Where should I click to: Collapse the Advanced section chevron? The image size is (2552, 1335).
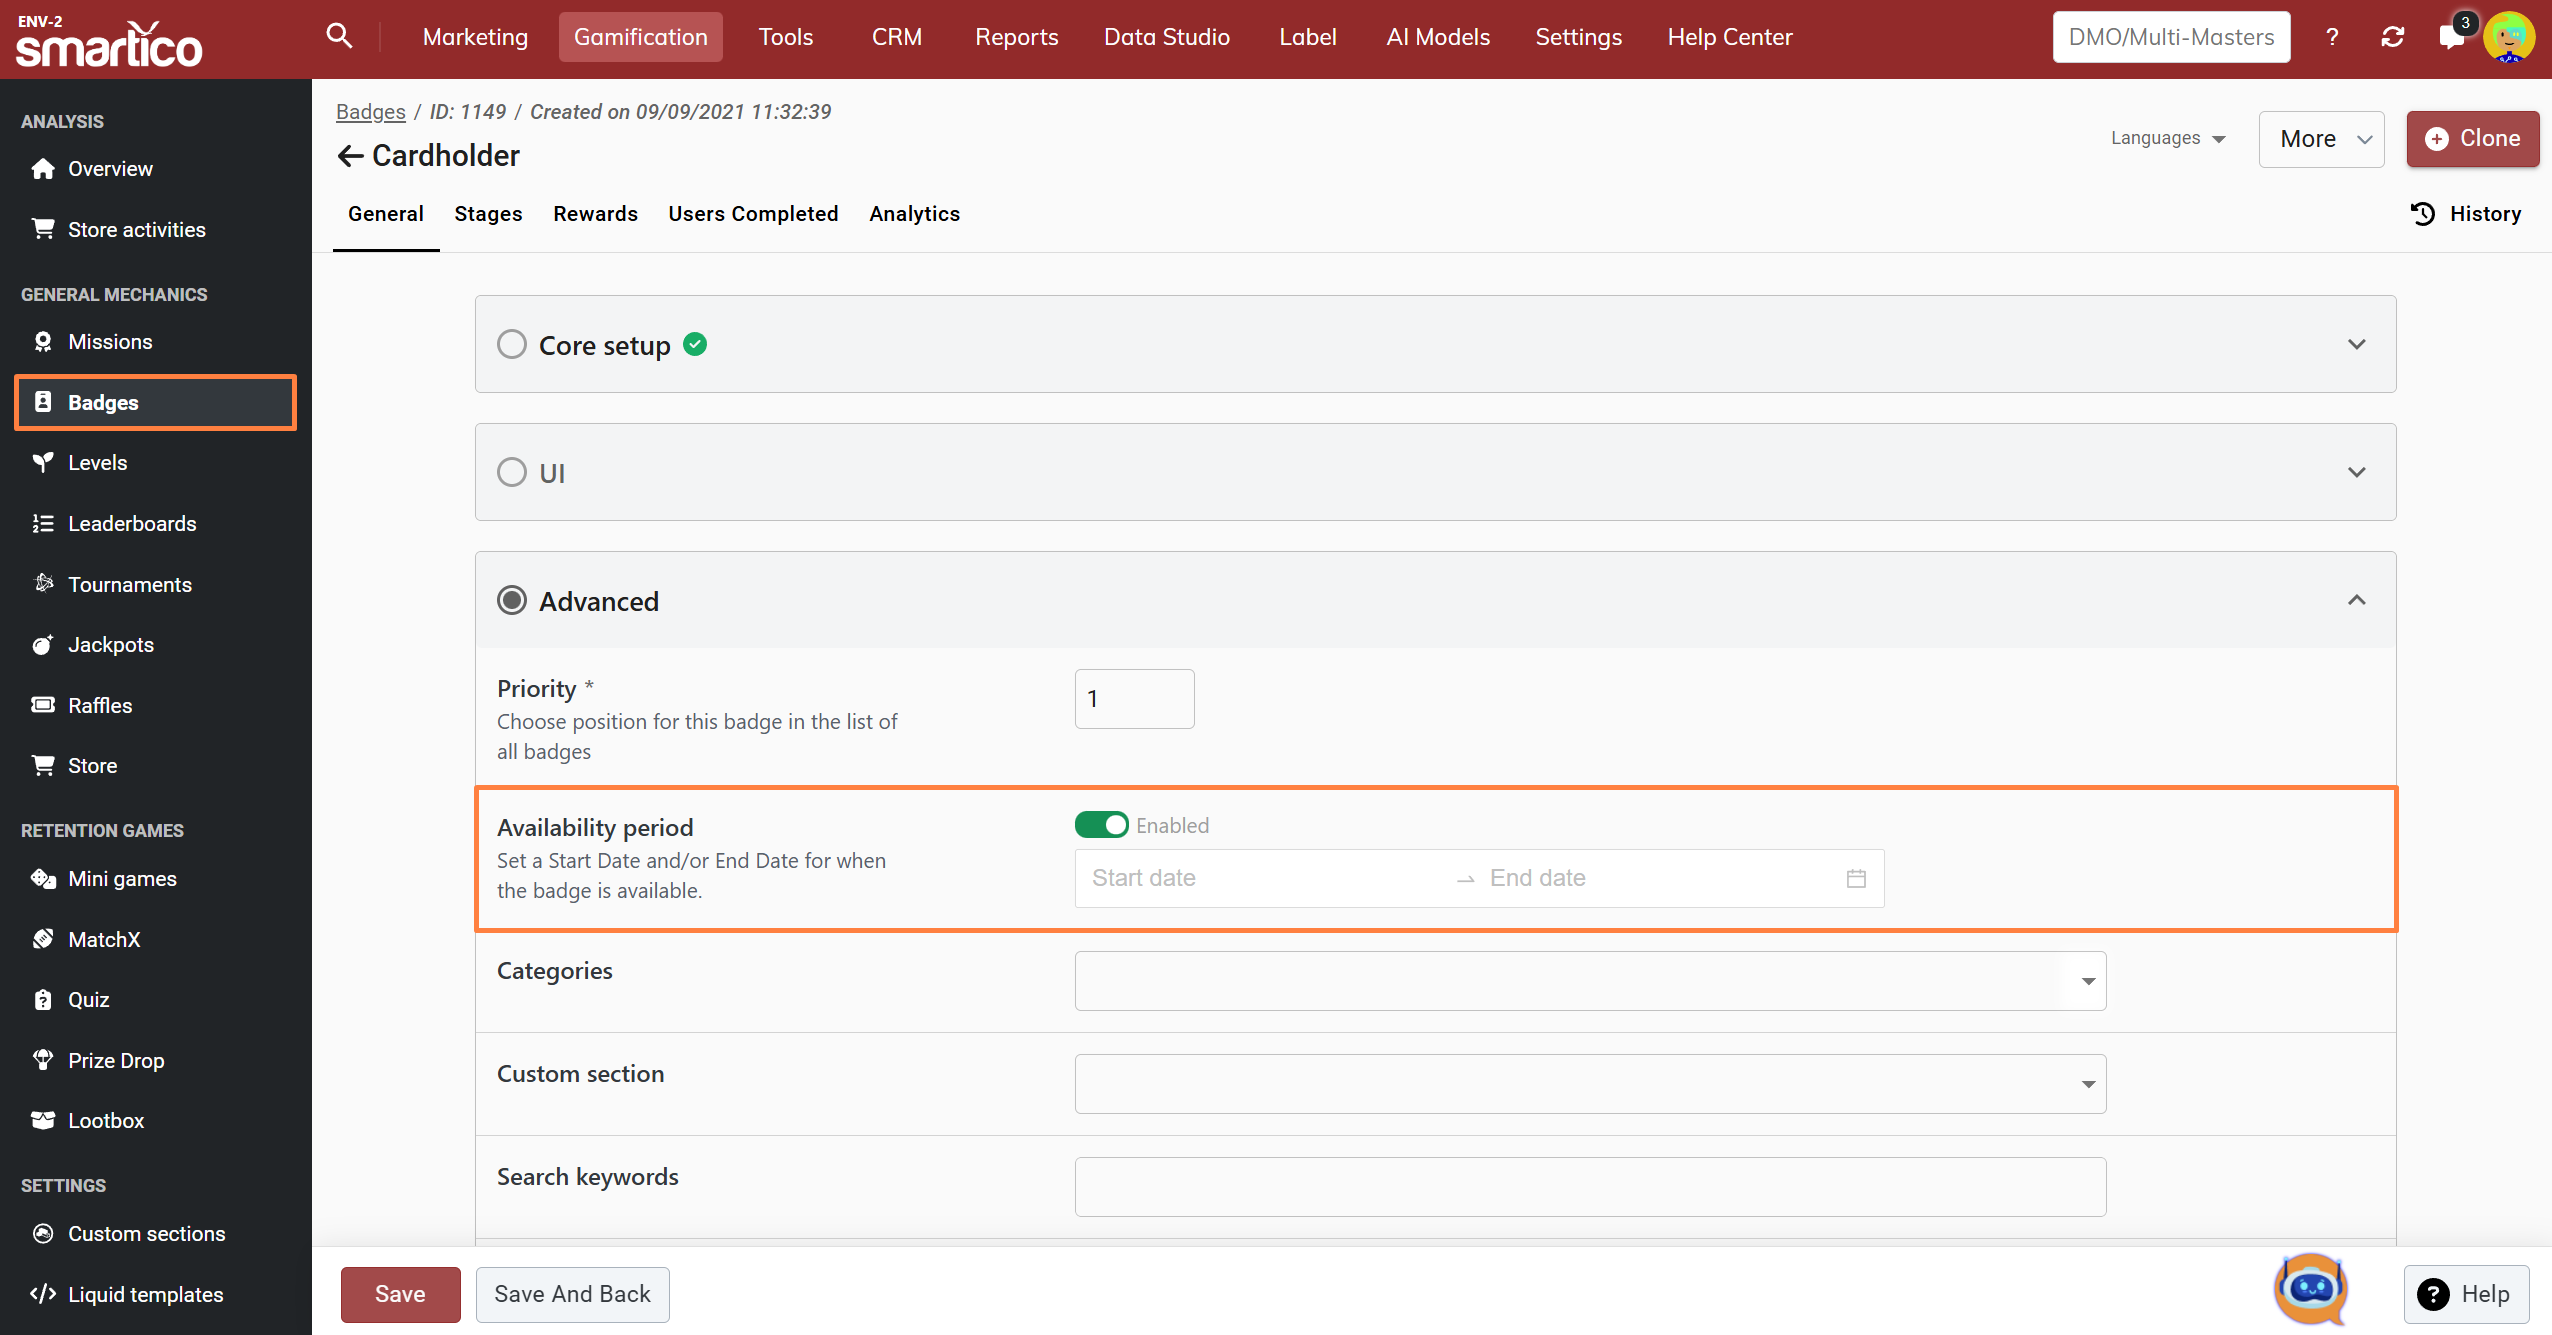pos(2357,600)
